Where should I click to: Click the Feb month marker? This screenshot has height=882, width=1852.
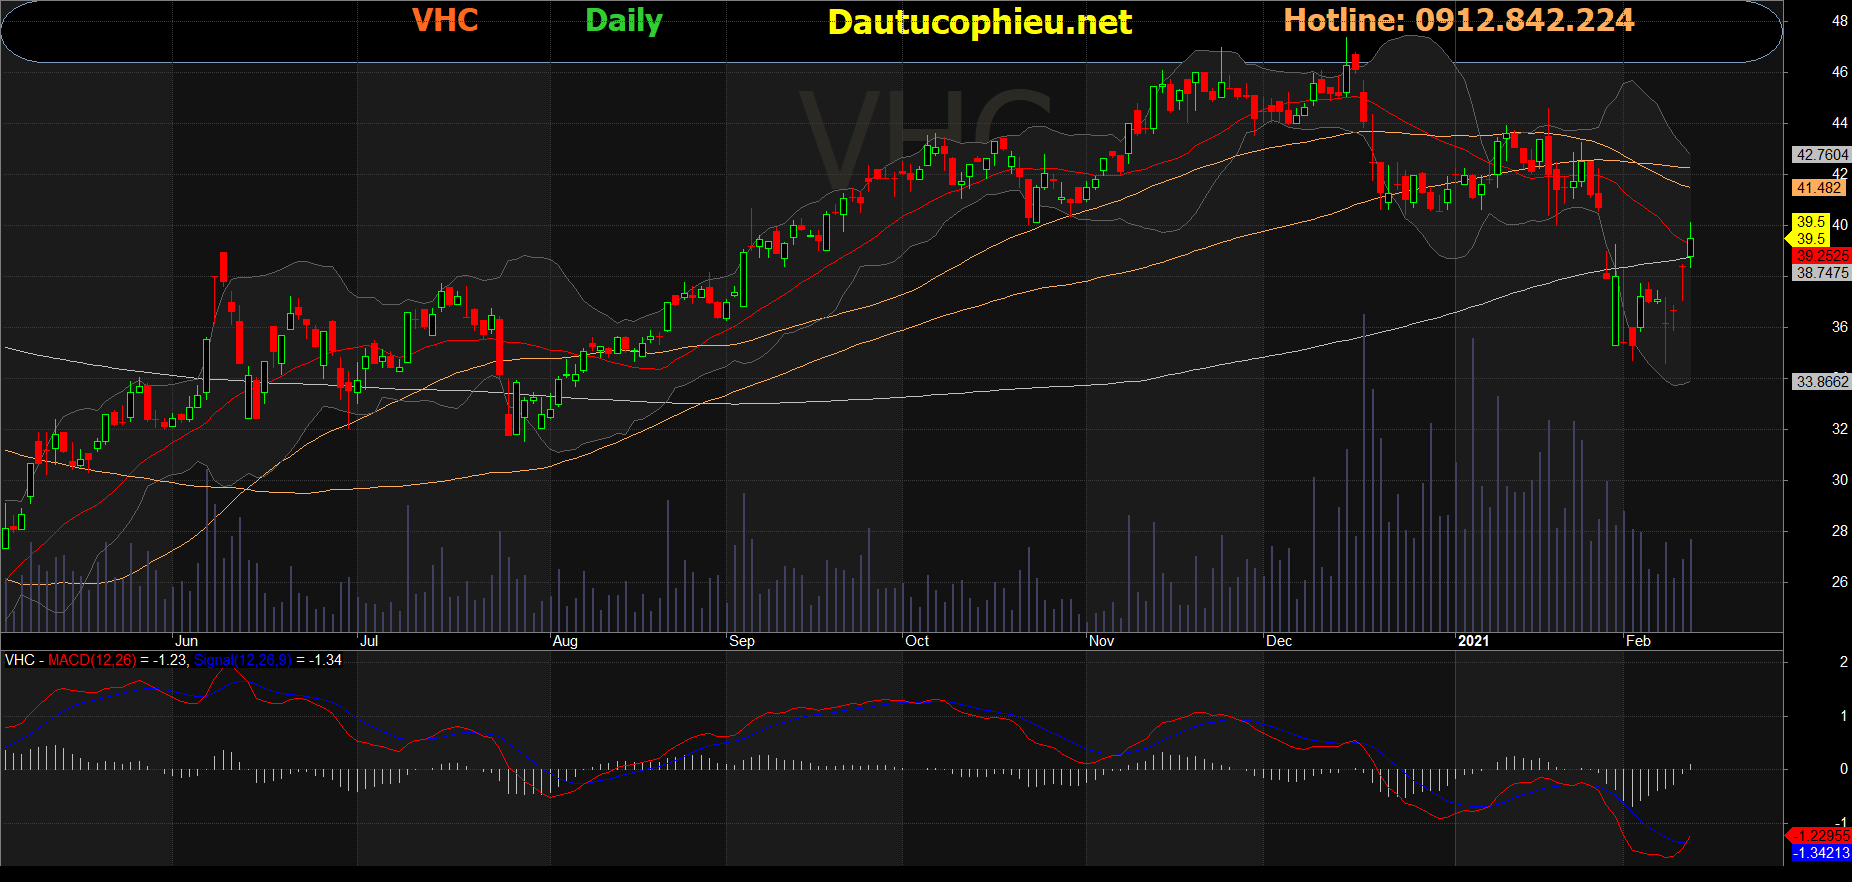click(1638, 641)
